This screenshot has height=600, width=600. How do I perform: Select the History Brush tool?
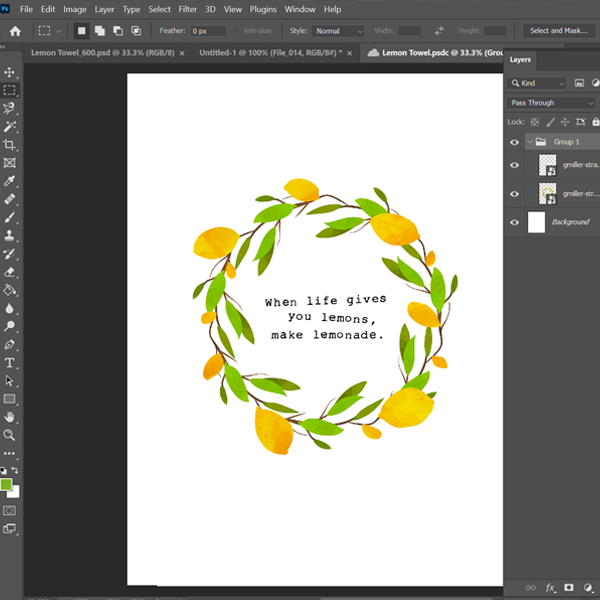pyautogui.click(x=10, y=254)
